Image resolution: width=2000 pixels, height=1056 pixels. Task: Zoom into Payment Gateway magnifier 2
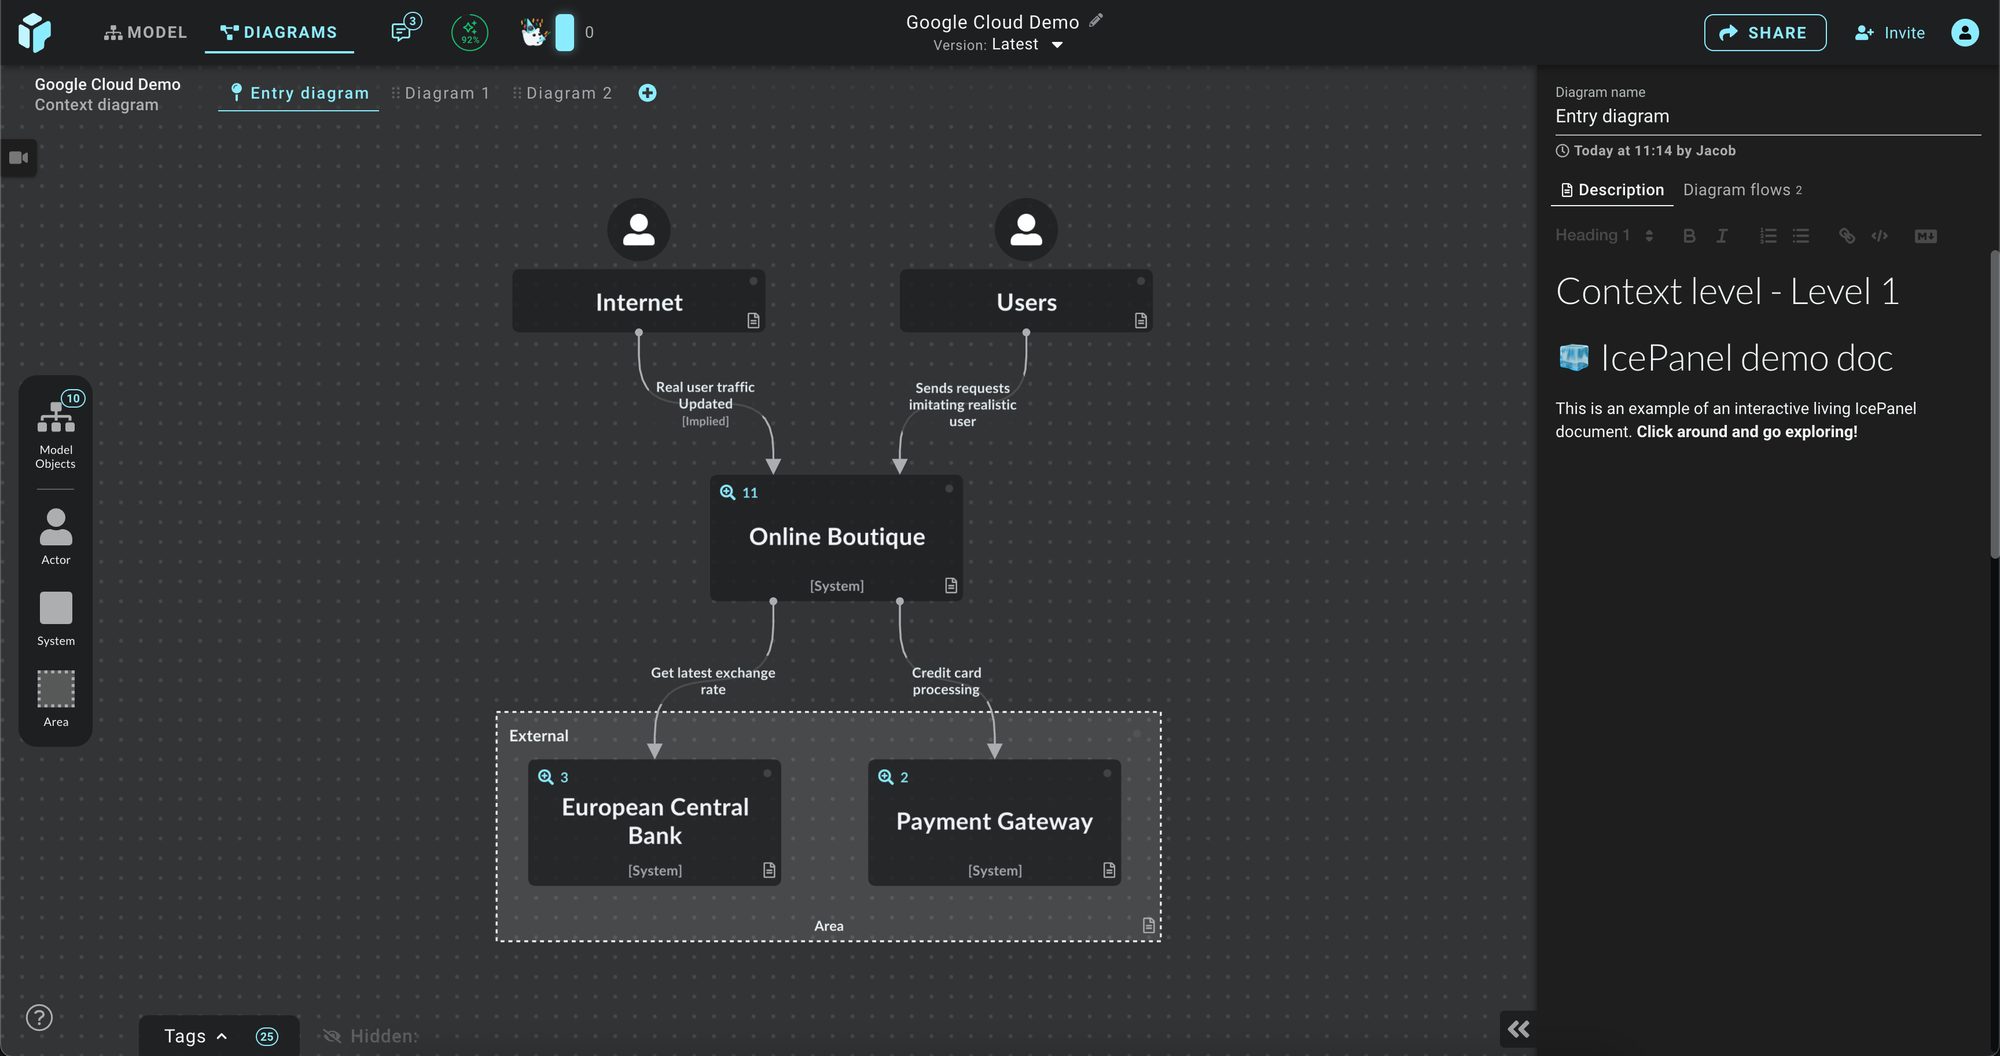click(x=894, y=777)
